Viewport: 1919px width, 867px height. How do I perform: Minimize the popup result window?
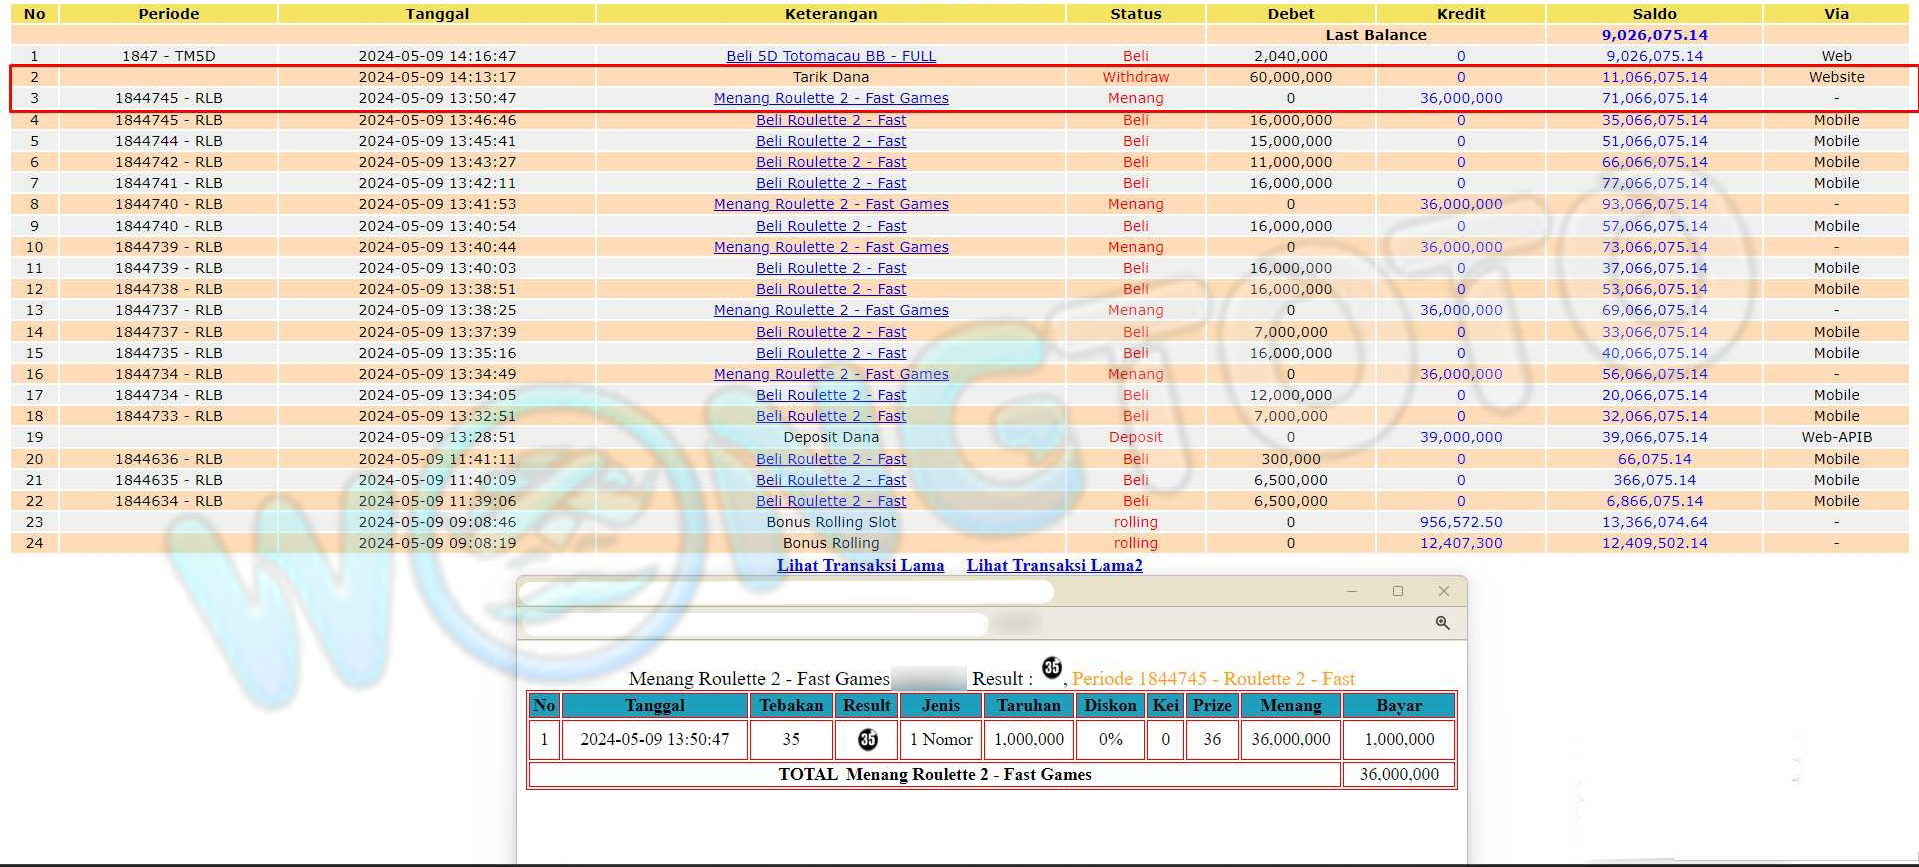coord(1352,591)
